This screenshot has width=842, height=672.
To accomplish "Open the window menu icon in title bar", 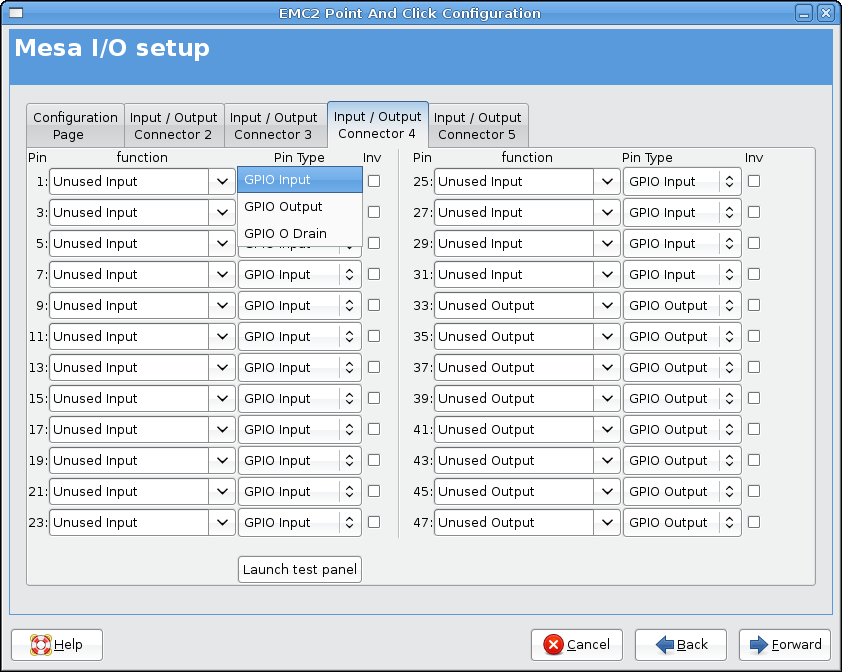I will point(16,12).
